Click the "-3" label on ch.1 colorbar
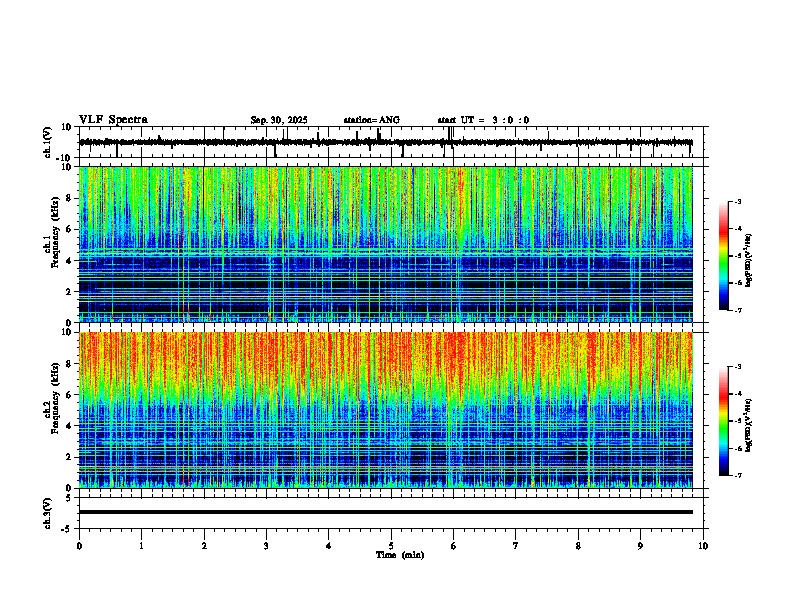Screen dimensions: 792x612 737,202
